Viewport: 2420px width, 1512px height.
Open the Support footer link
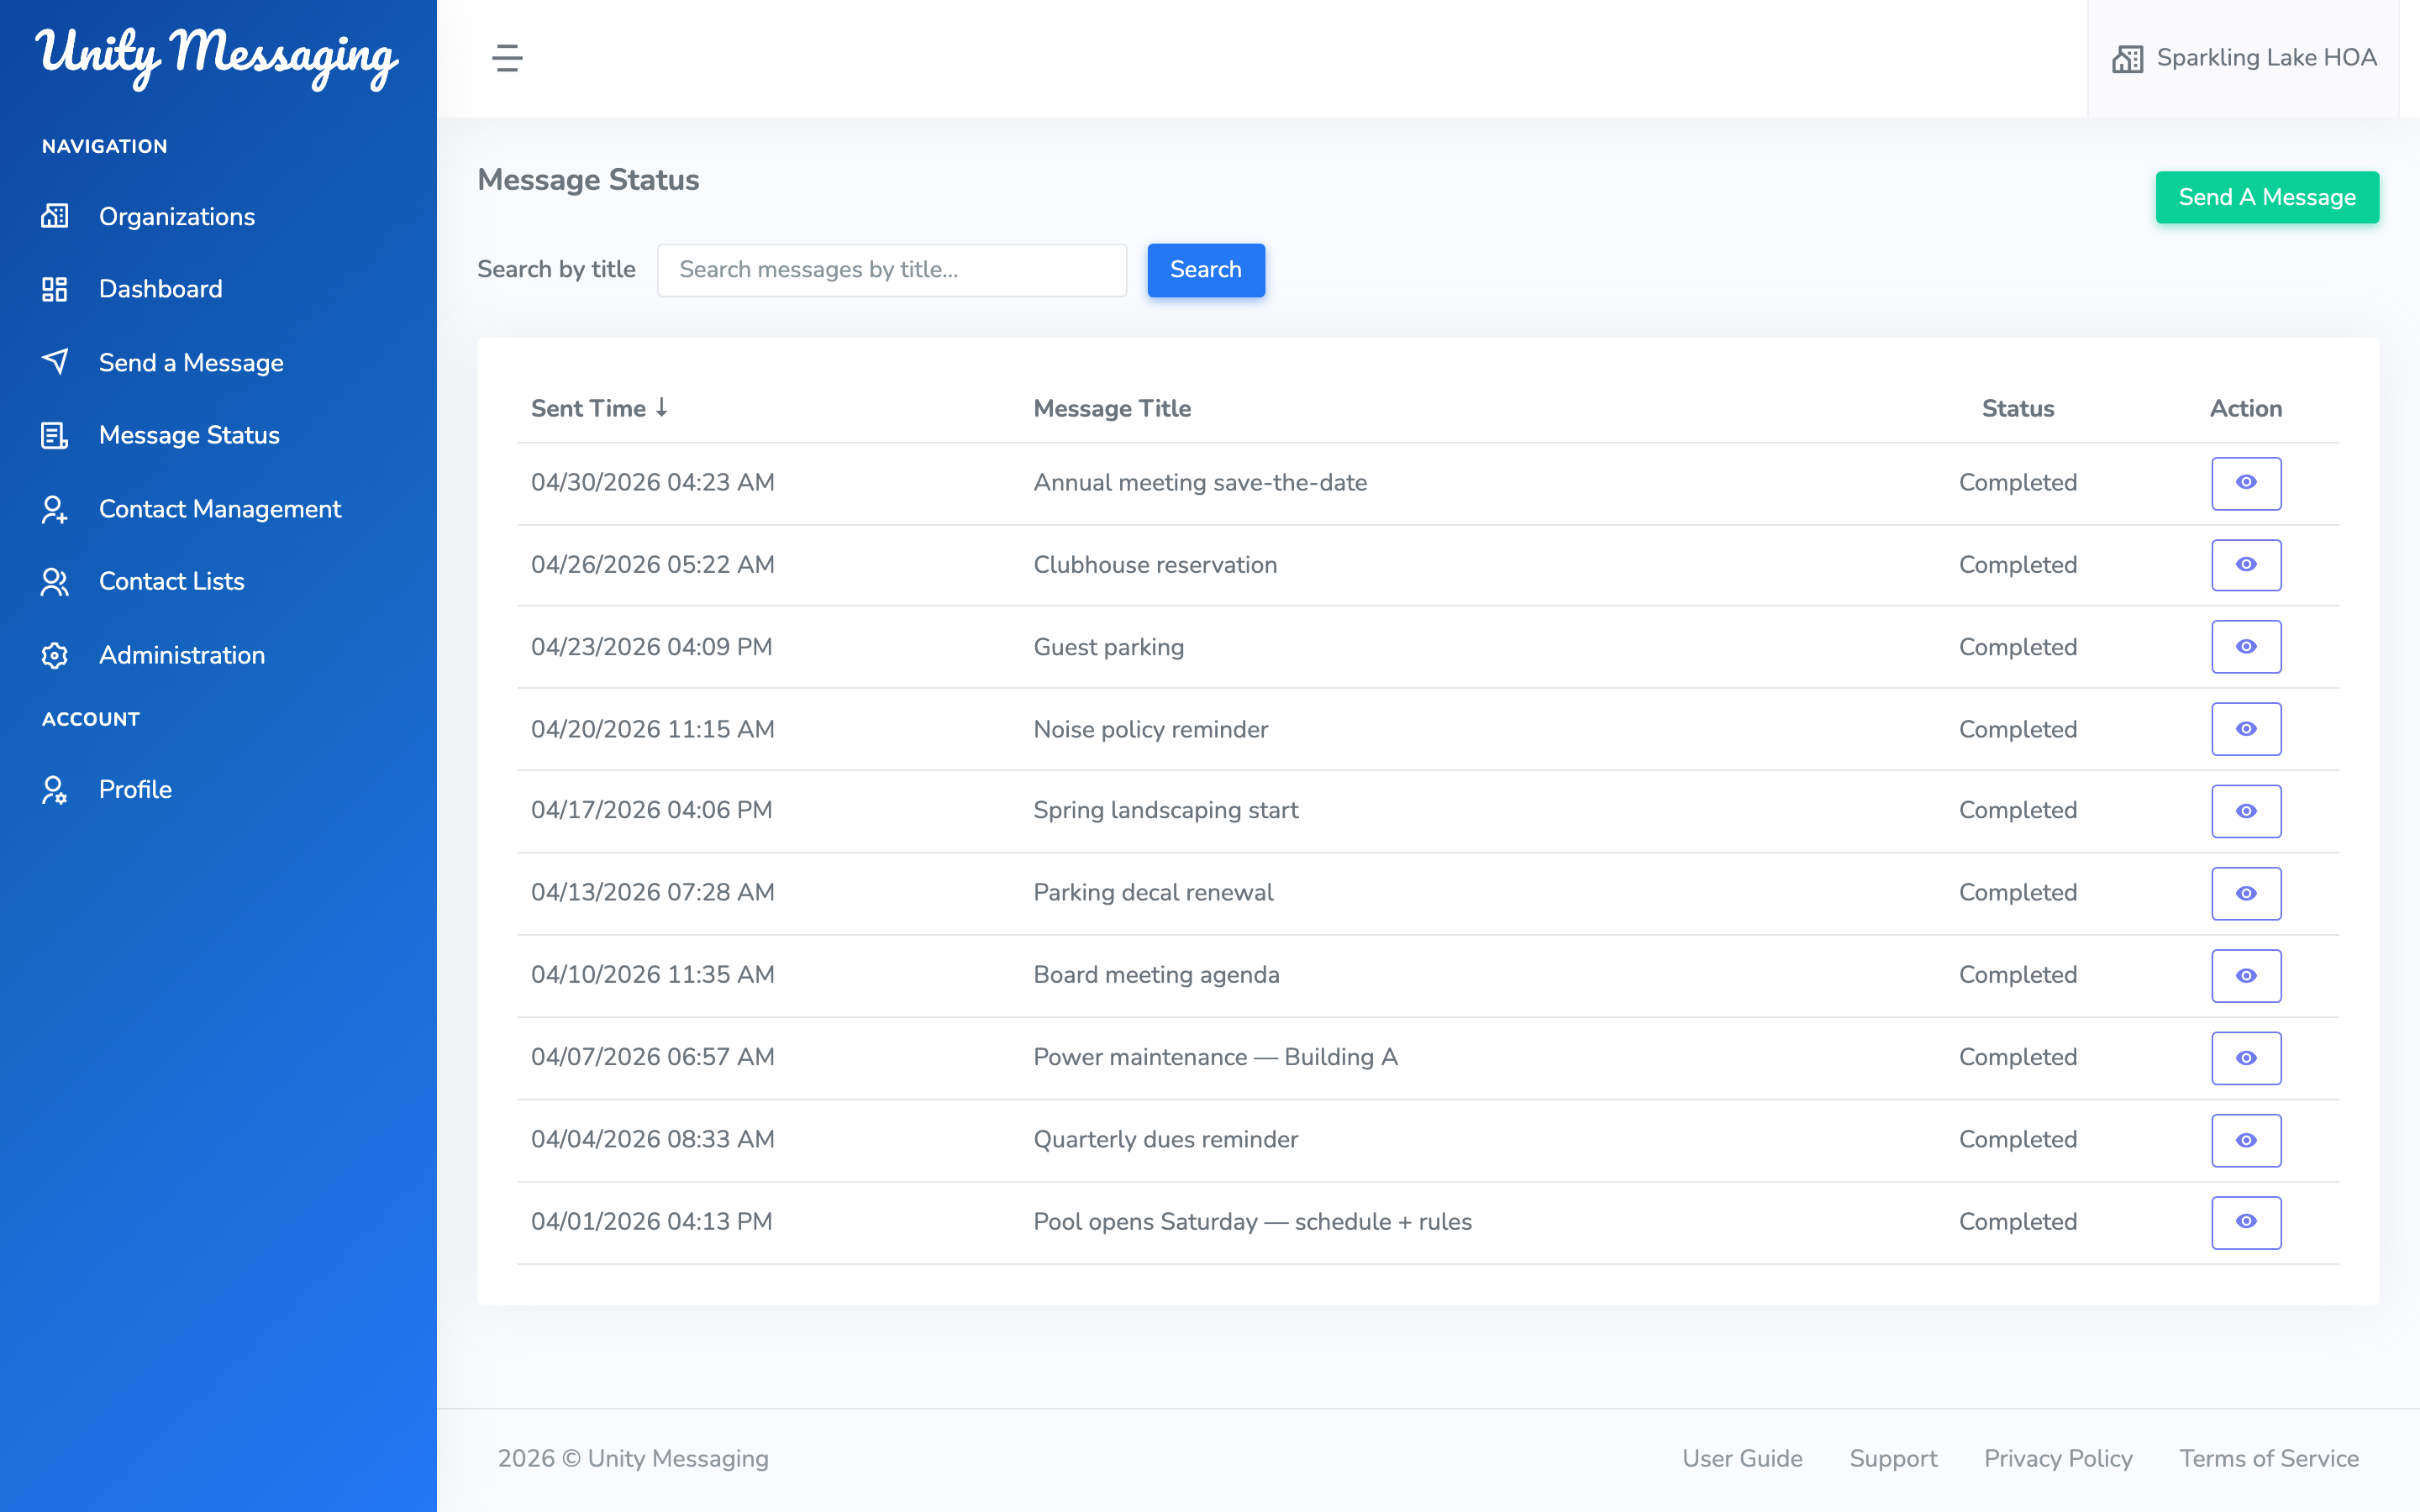(1893, 1458)
